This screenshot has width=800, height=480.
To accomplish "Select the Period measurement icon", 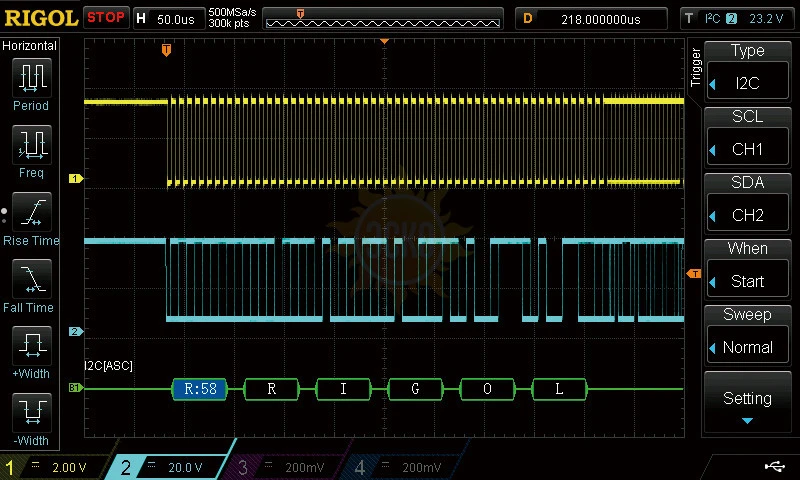I will pyautogui.click(x=32, y=78).
